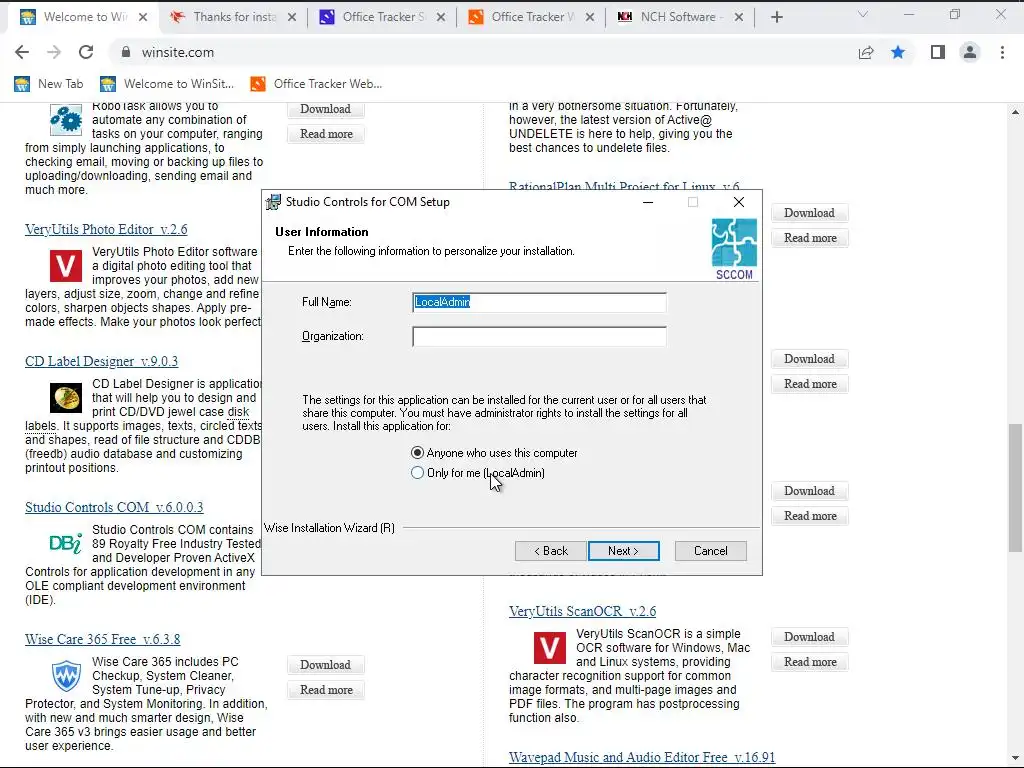Switch to NCH Software tab
1024x768 pixels.
[680, 18]
